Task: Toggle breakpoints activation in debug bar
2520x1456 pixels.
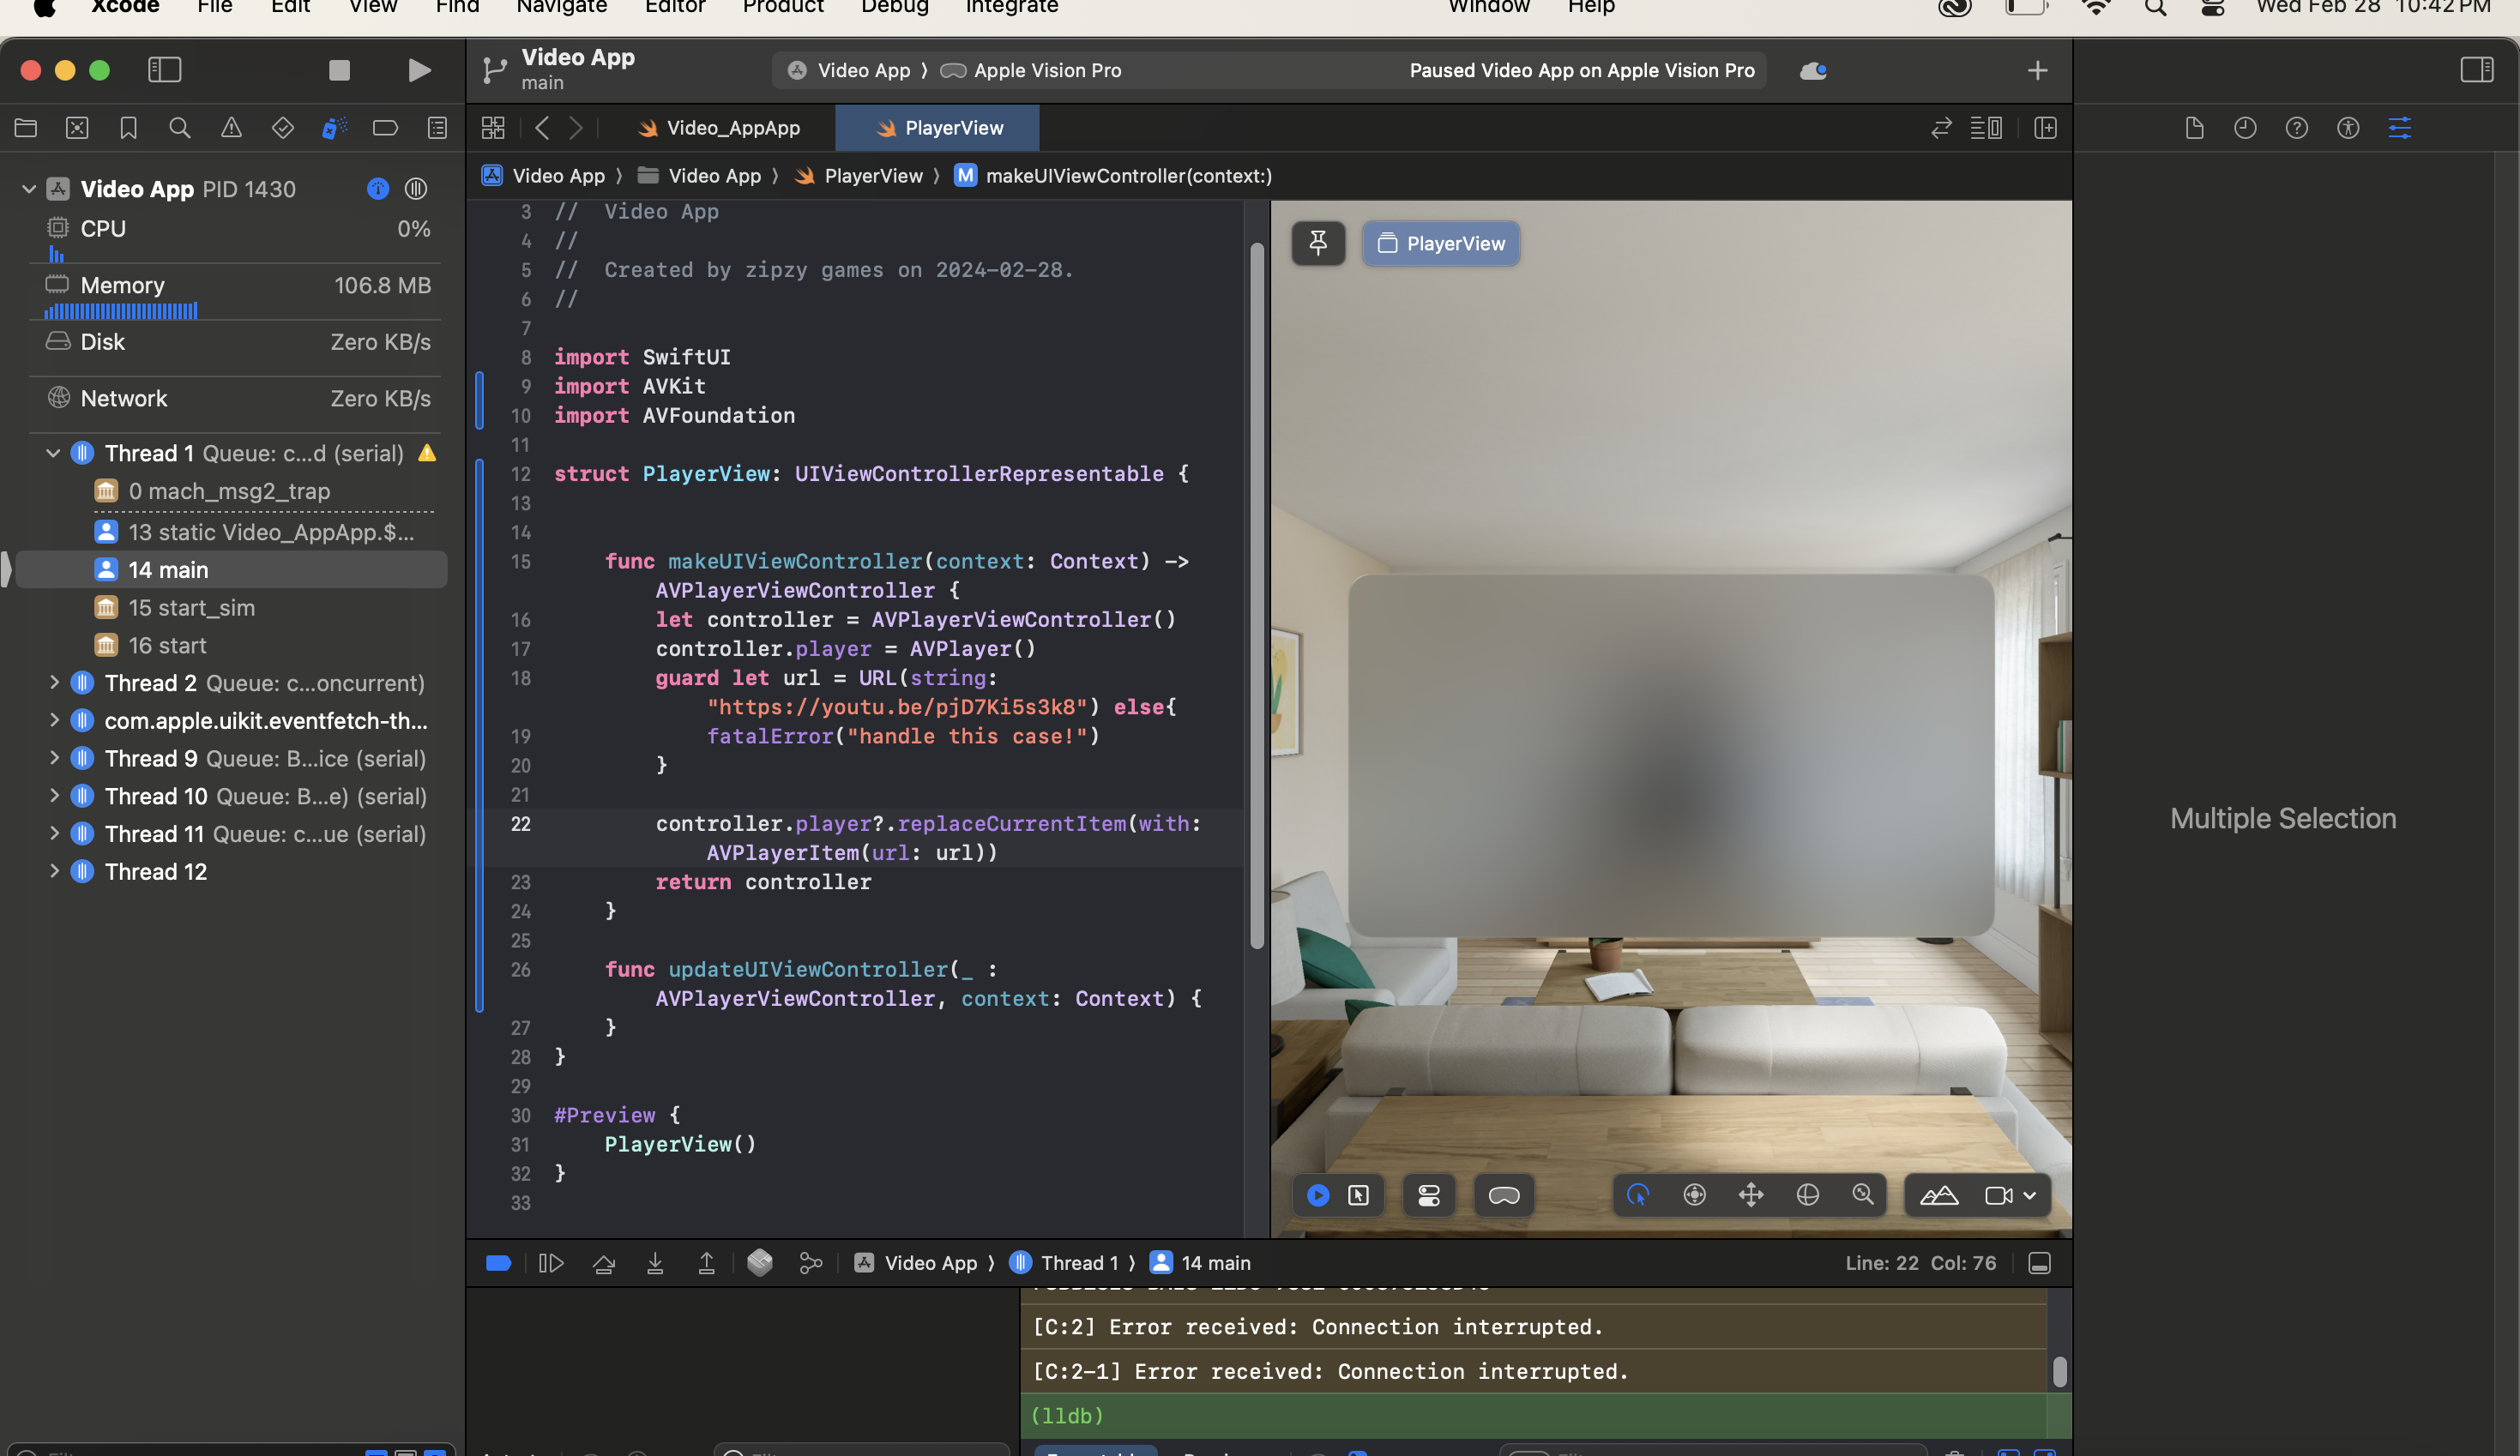Action: point(498,1263)
